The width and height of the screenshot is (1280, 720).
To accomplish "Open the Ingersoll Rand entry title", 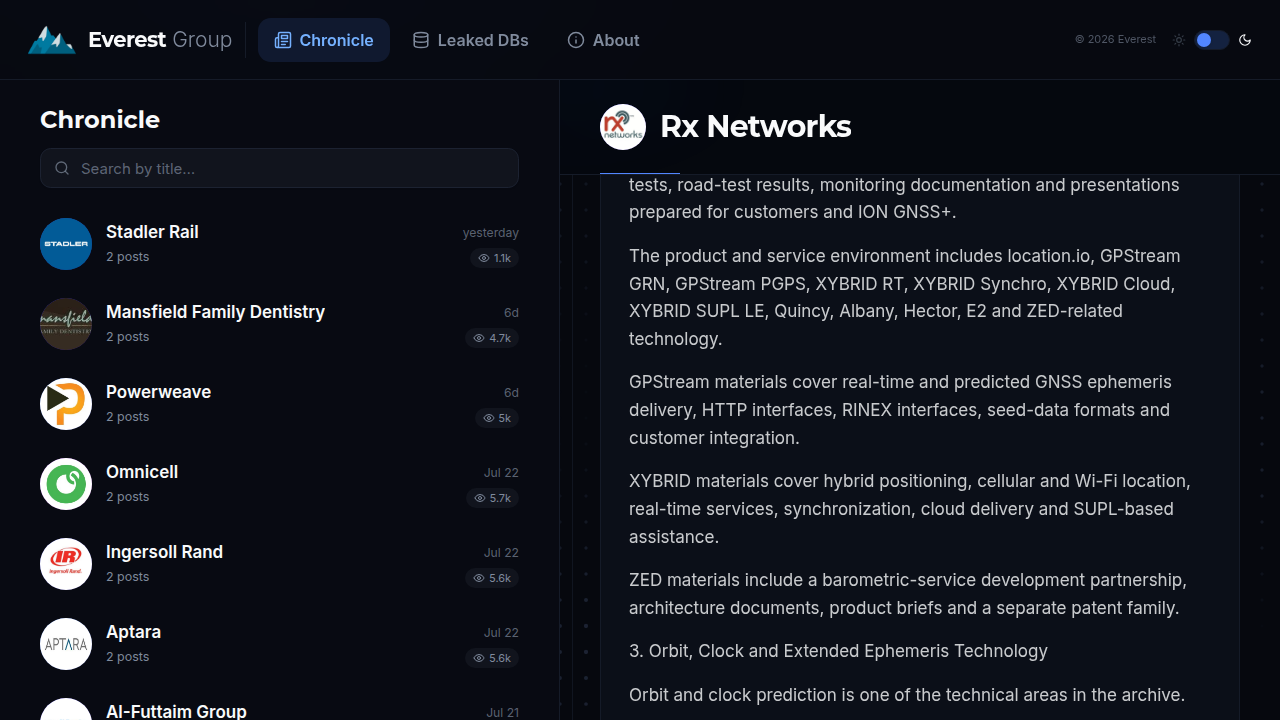I will [164, 552].
